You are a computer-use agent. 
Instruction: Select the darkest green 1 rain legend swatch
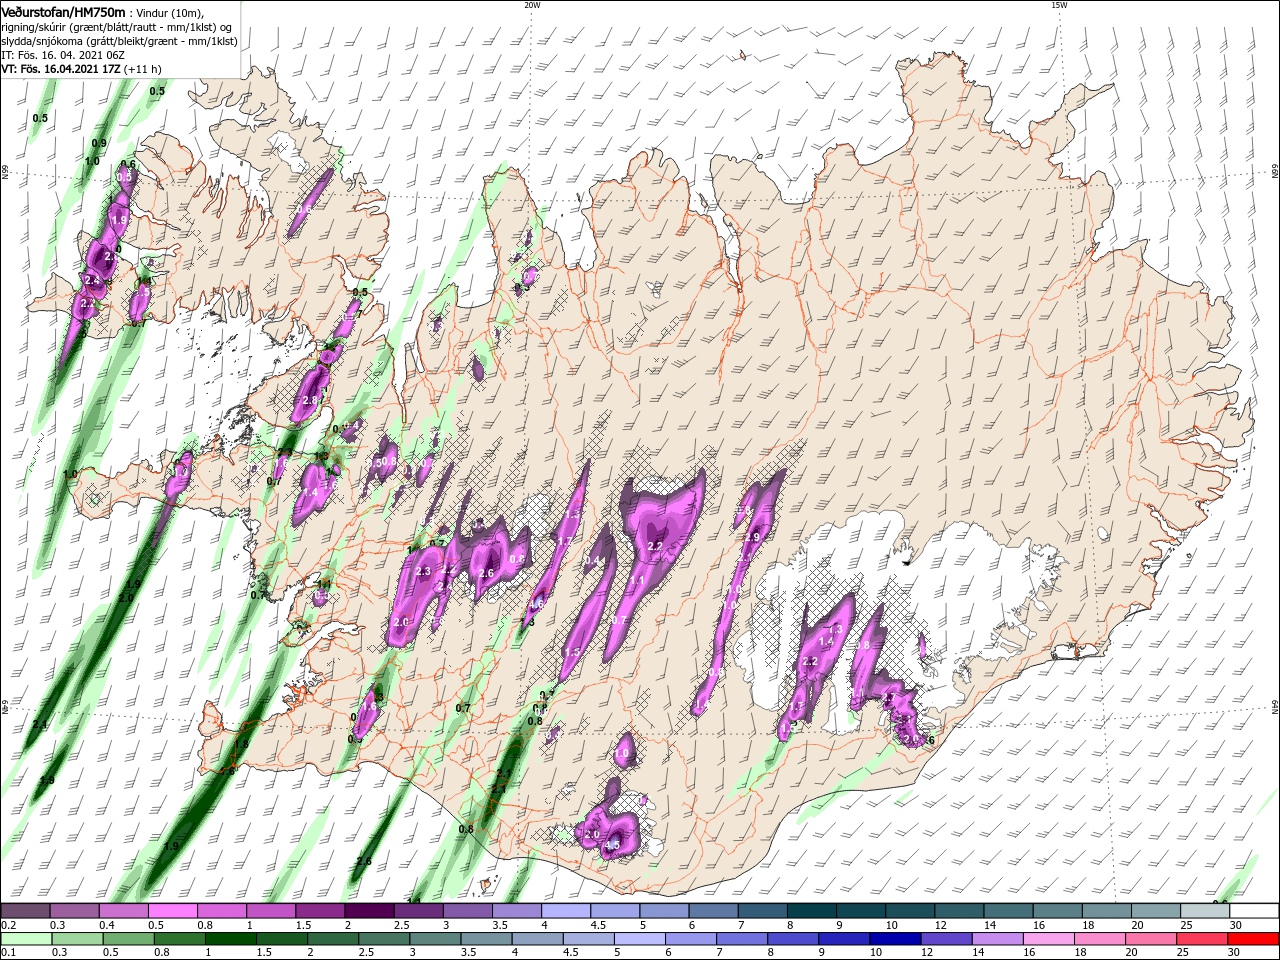tap(230, 939)
